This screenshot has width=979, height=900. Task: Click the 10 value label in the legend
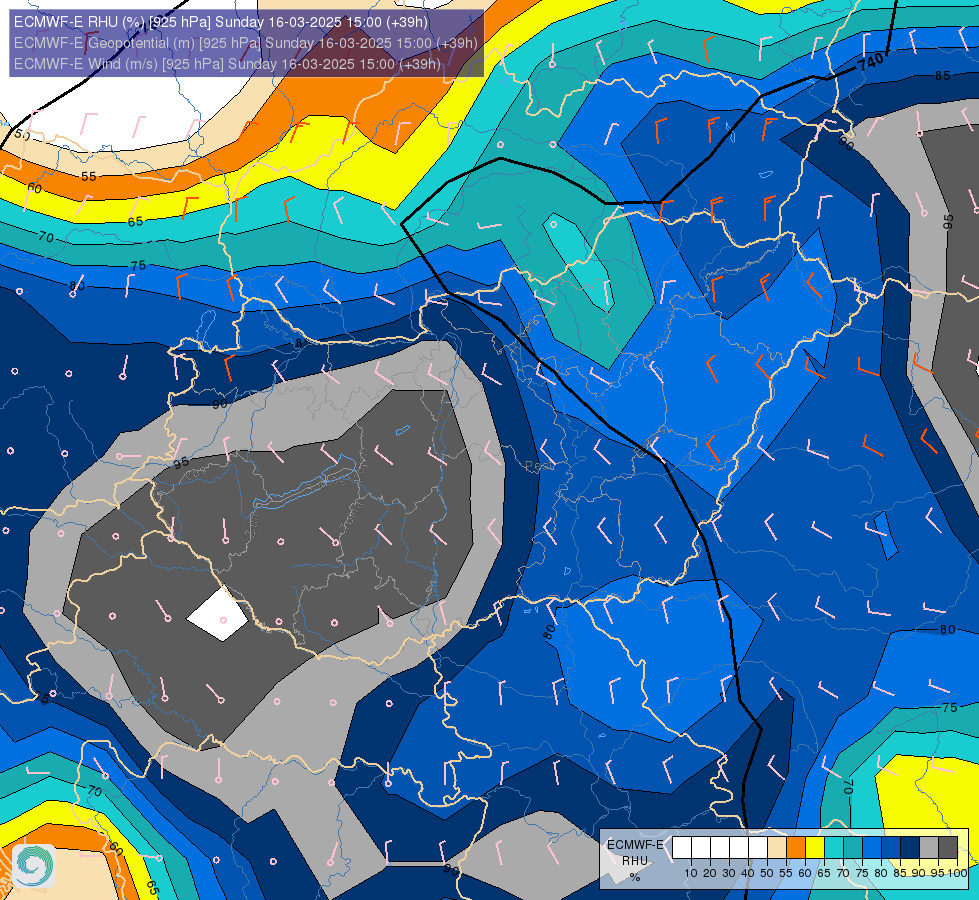(691, 873)
